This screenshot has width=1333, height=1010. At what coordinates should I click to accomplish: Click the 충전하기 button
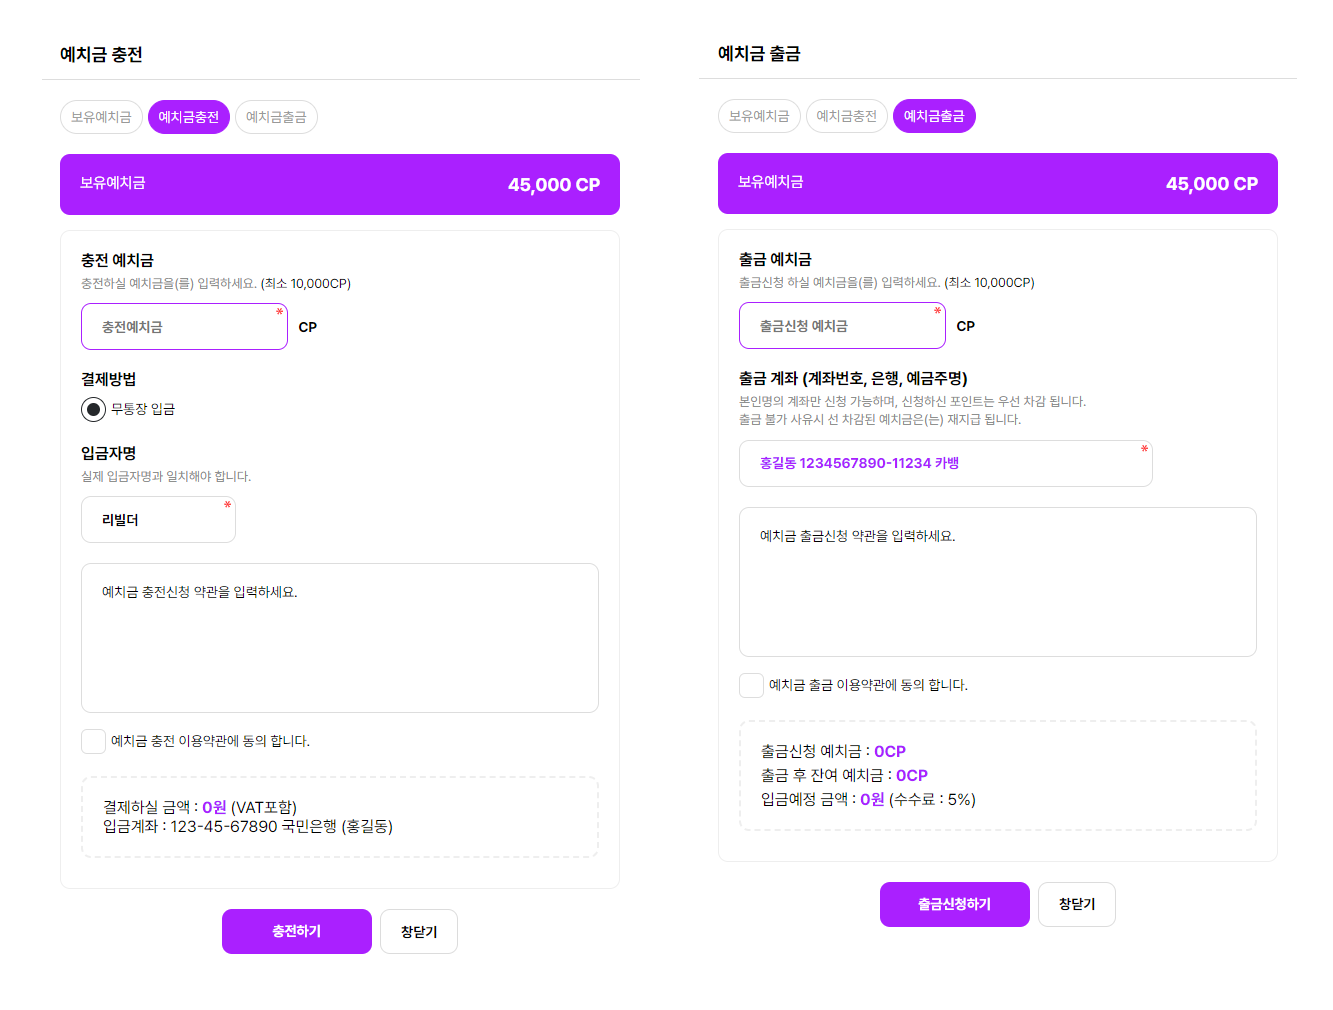297,931
